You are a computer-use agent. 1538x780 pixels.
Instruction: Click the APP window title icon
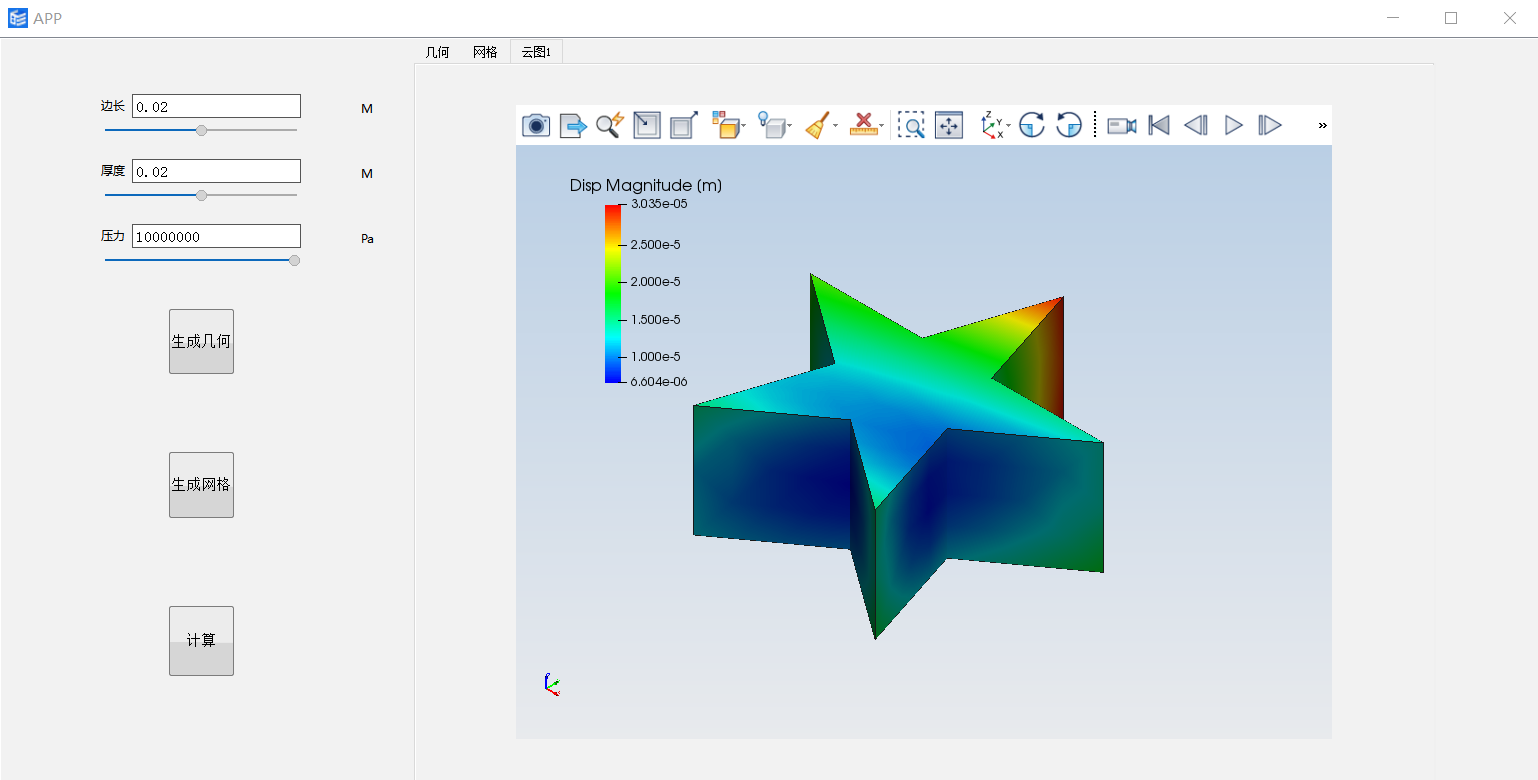coord(18,18)
